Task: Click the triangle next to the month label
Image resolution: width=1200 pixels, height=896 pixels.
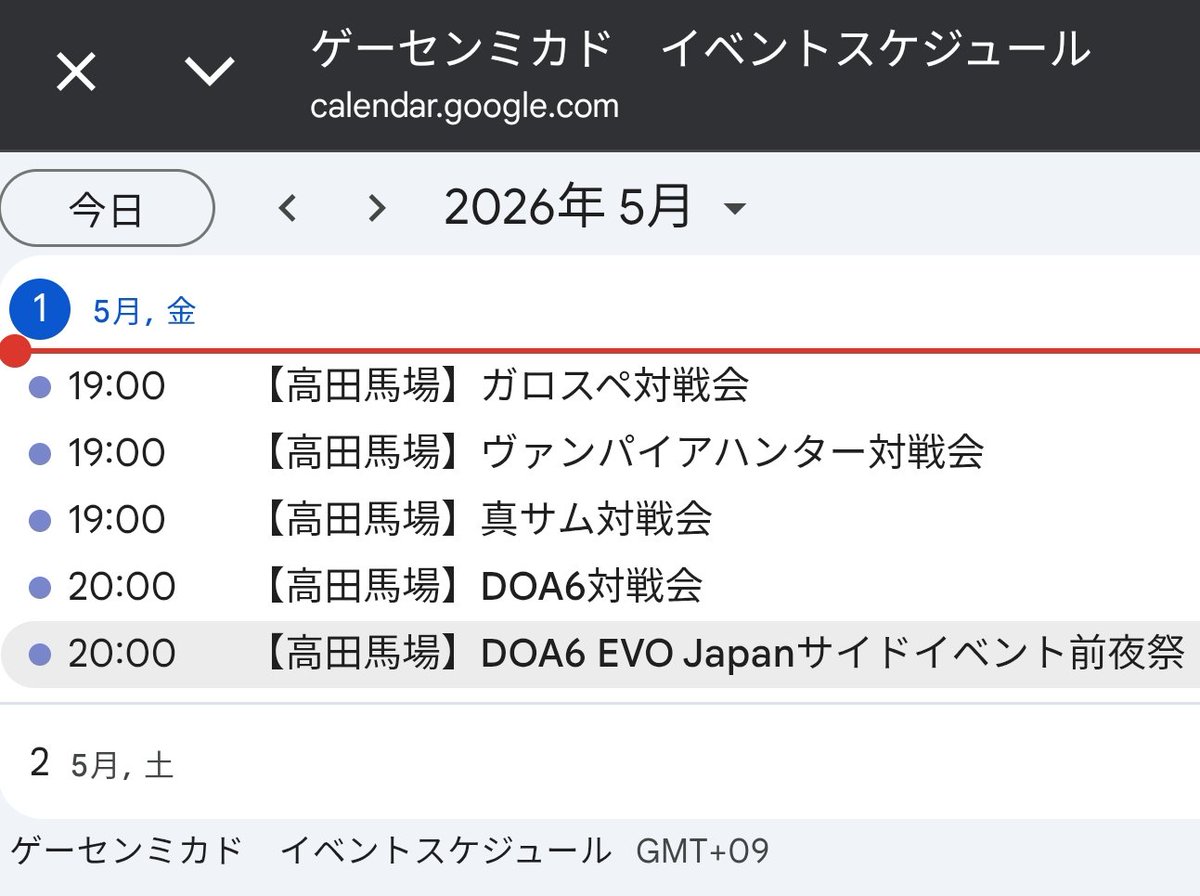Action: pyautogui.click(x=734, y=211)
